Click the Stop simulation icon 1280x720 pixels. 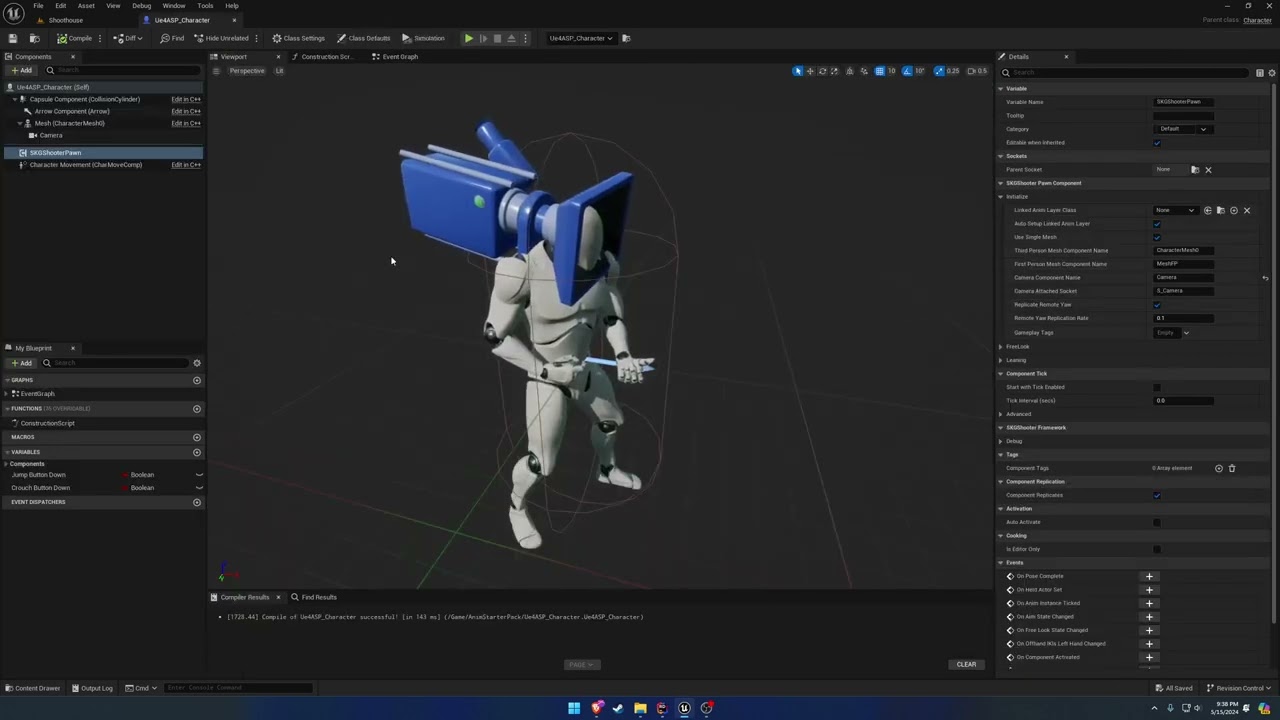pyautogui.click(x=497, y=38)
